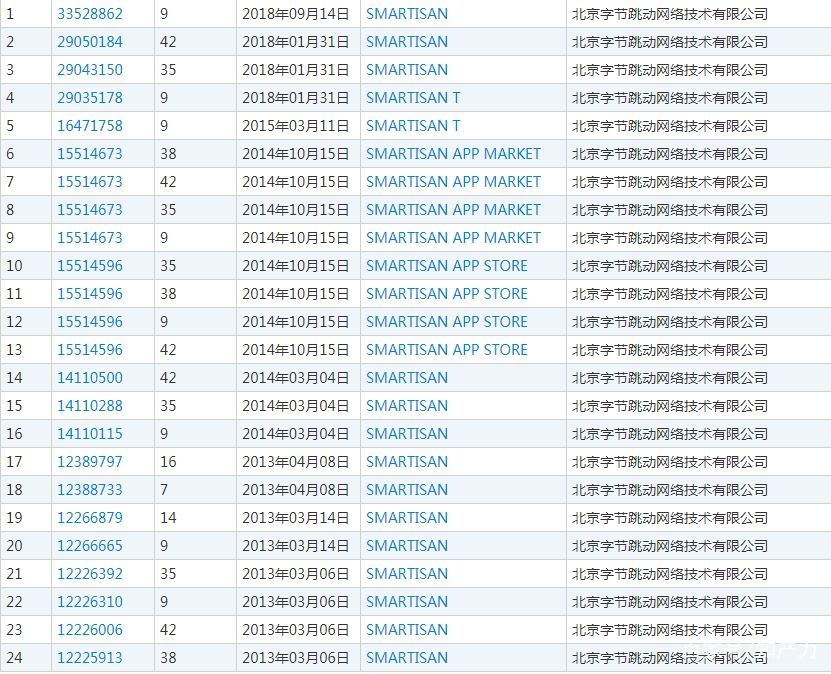The height and width of the screenshot is (674, 831).
Task: Open registration number 14110288
Action: click(x=90, y=406)
